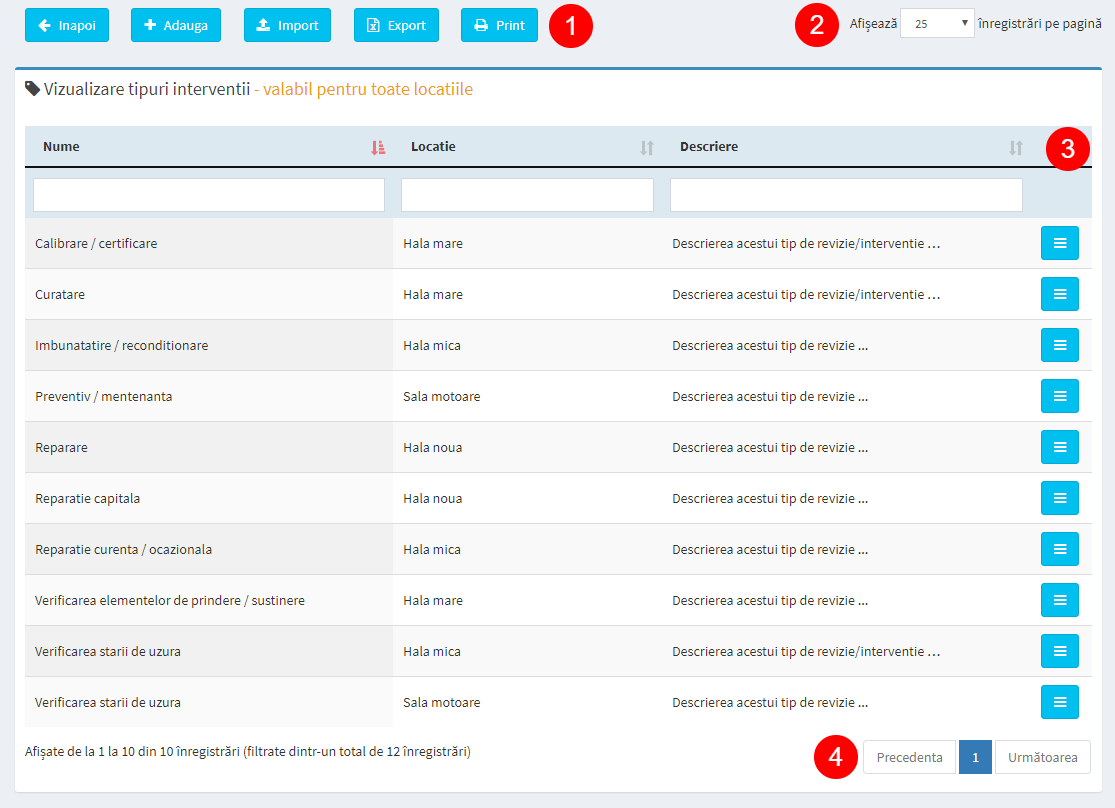Select Imbunatatire / reconditionare name cell
Screen dimensions: 1115x808
coord(209,345)
